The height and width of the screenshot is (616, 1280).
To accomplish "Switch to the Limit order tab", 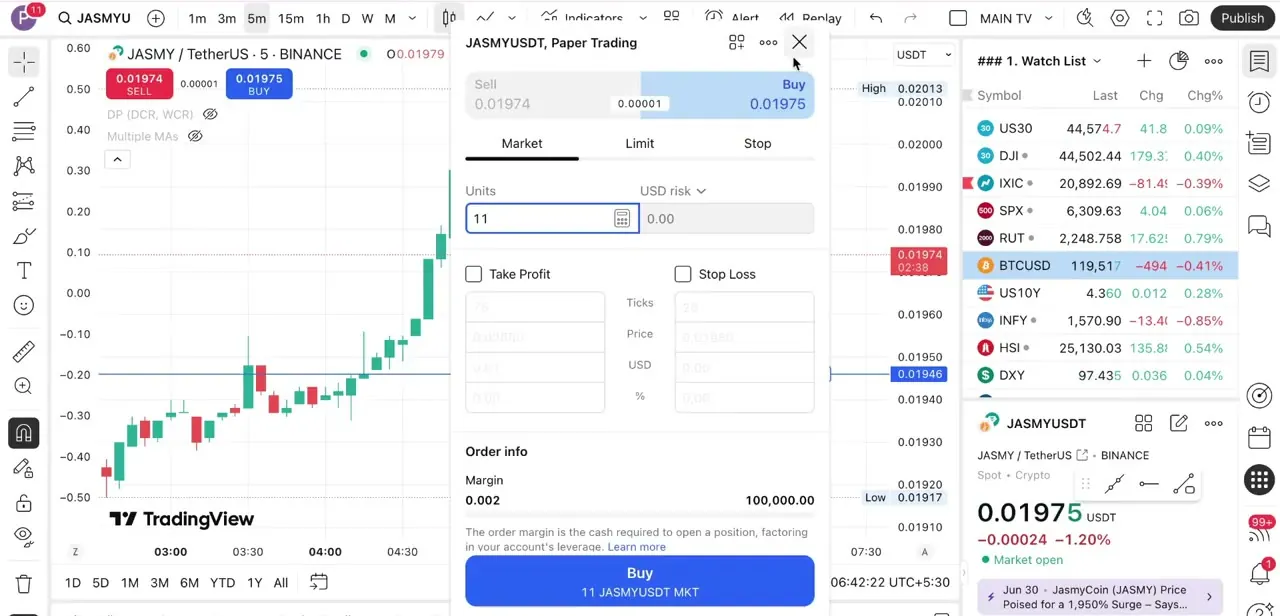I will pyautogui.click(x=640, y=144).
